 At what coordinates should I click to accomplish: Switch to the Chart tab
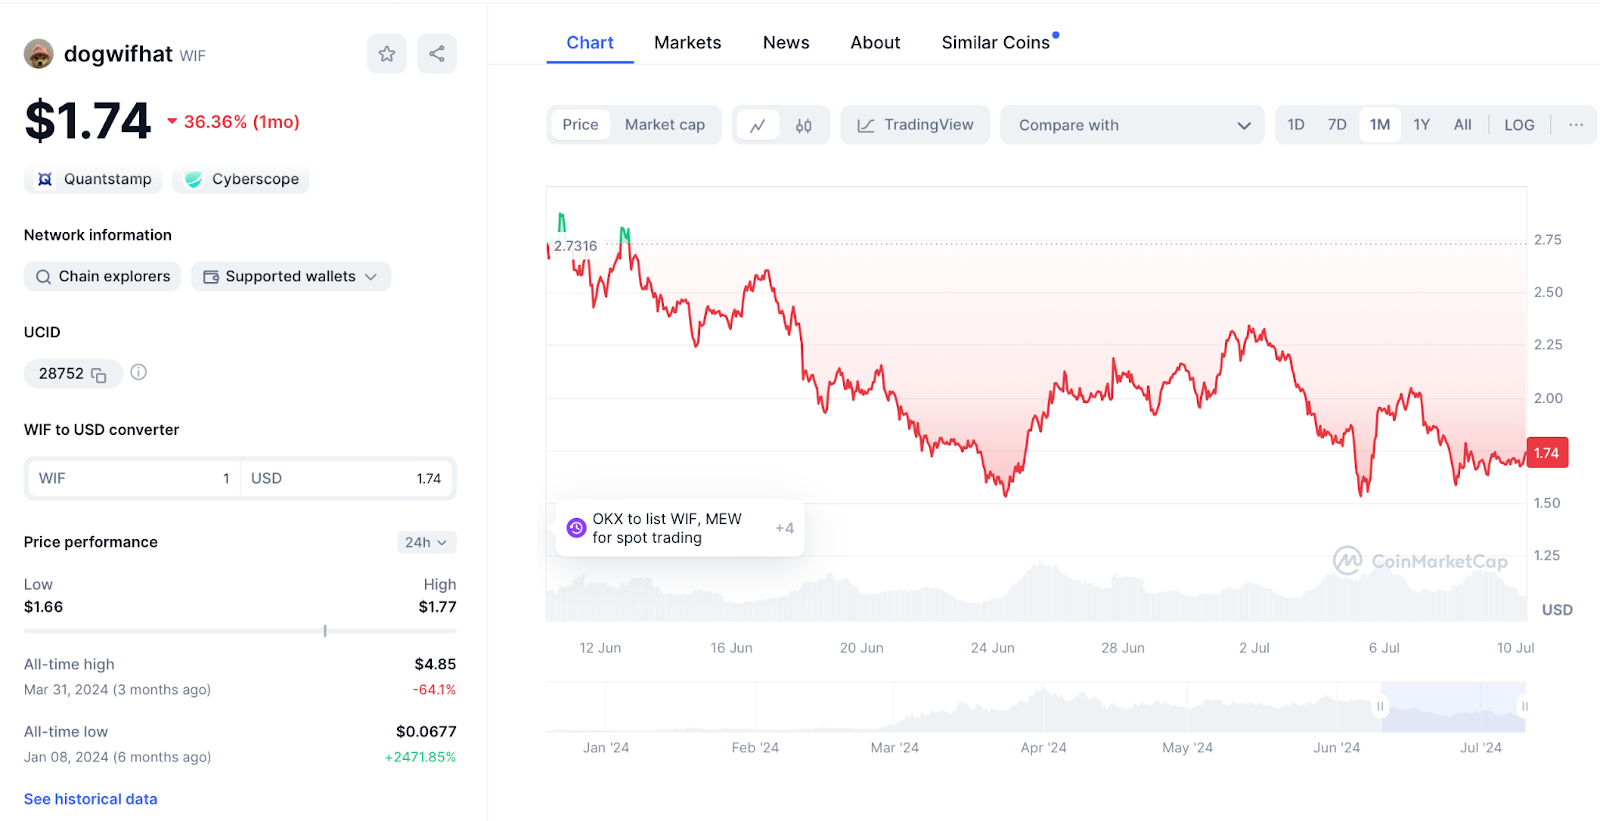click(590, 43)
